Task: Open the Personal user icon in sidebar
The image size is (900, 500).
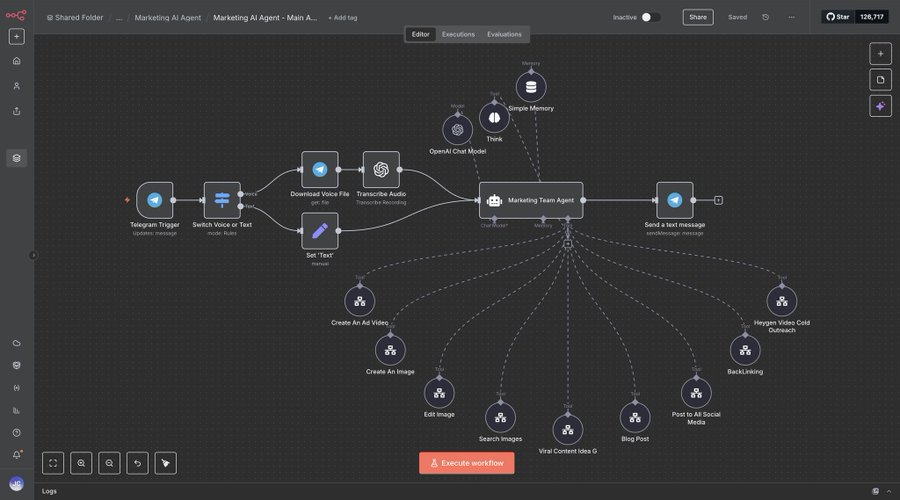Action: click(17, 86)
